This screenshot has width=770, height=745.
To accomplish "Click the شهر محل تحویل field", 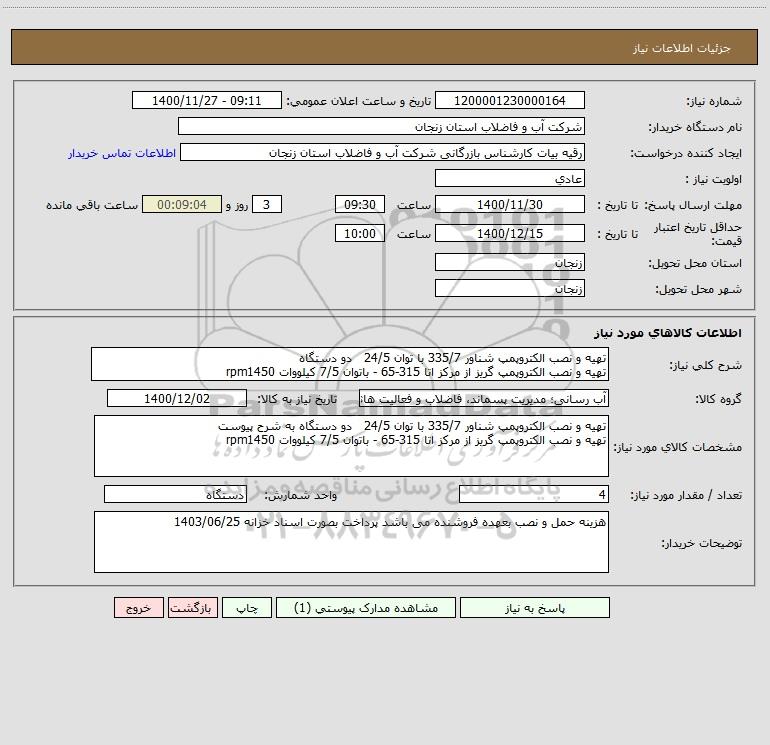I will (x=510, y=288).
